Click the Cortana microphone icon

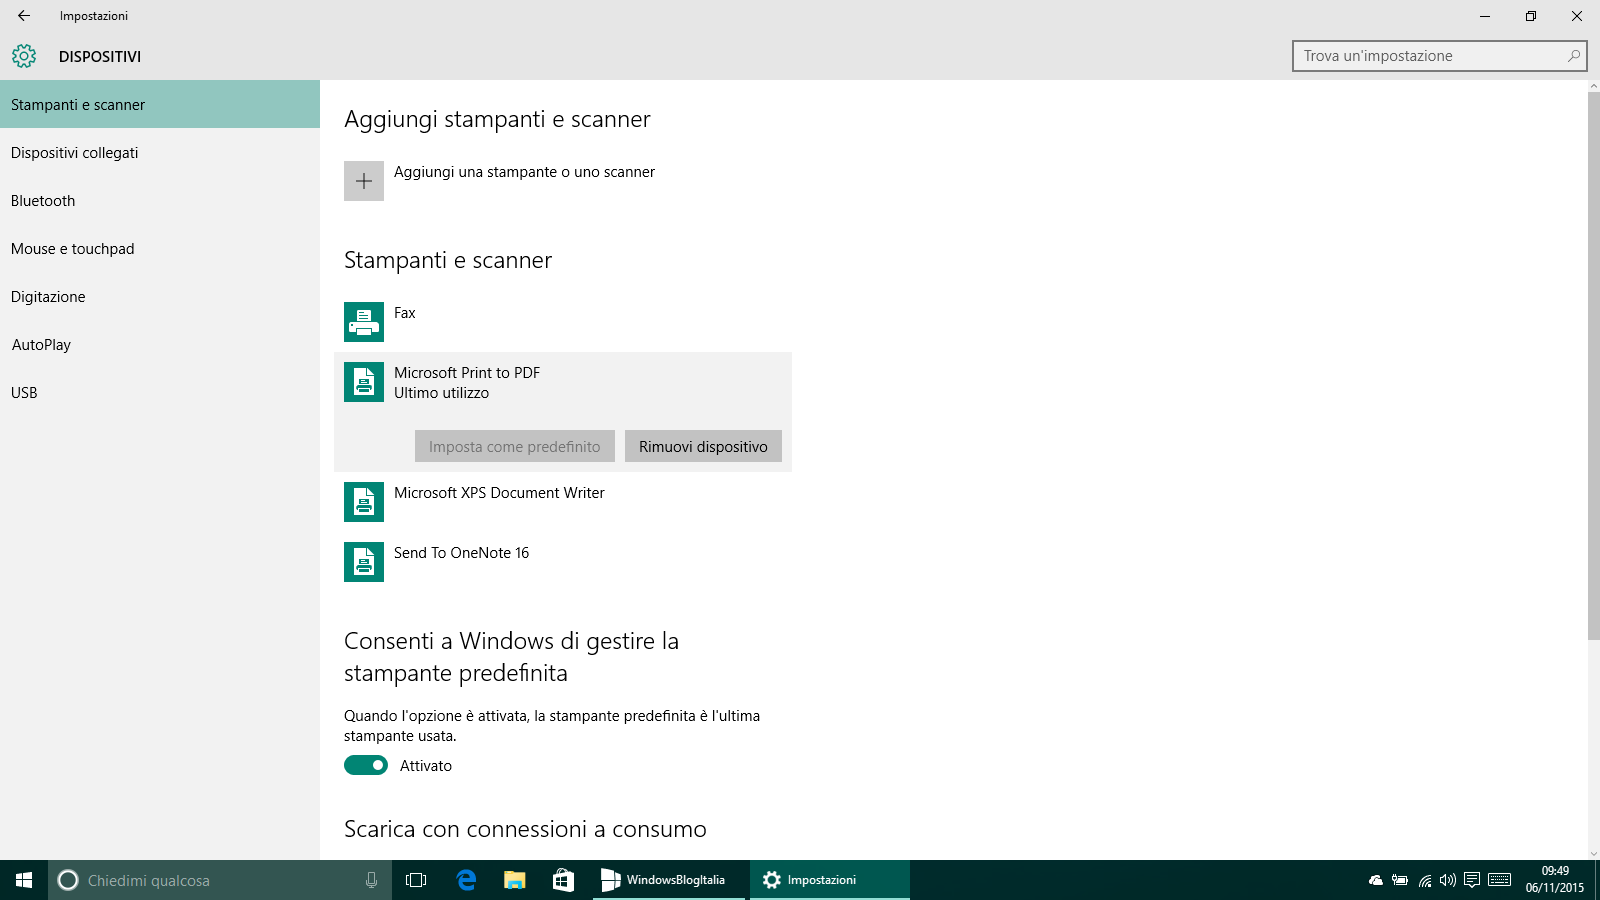(371, 880)
